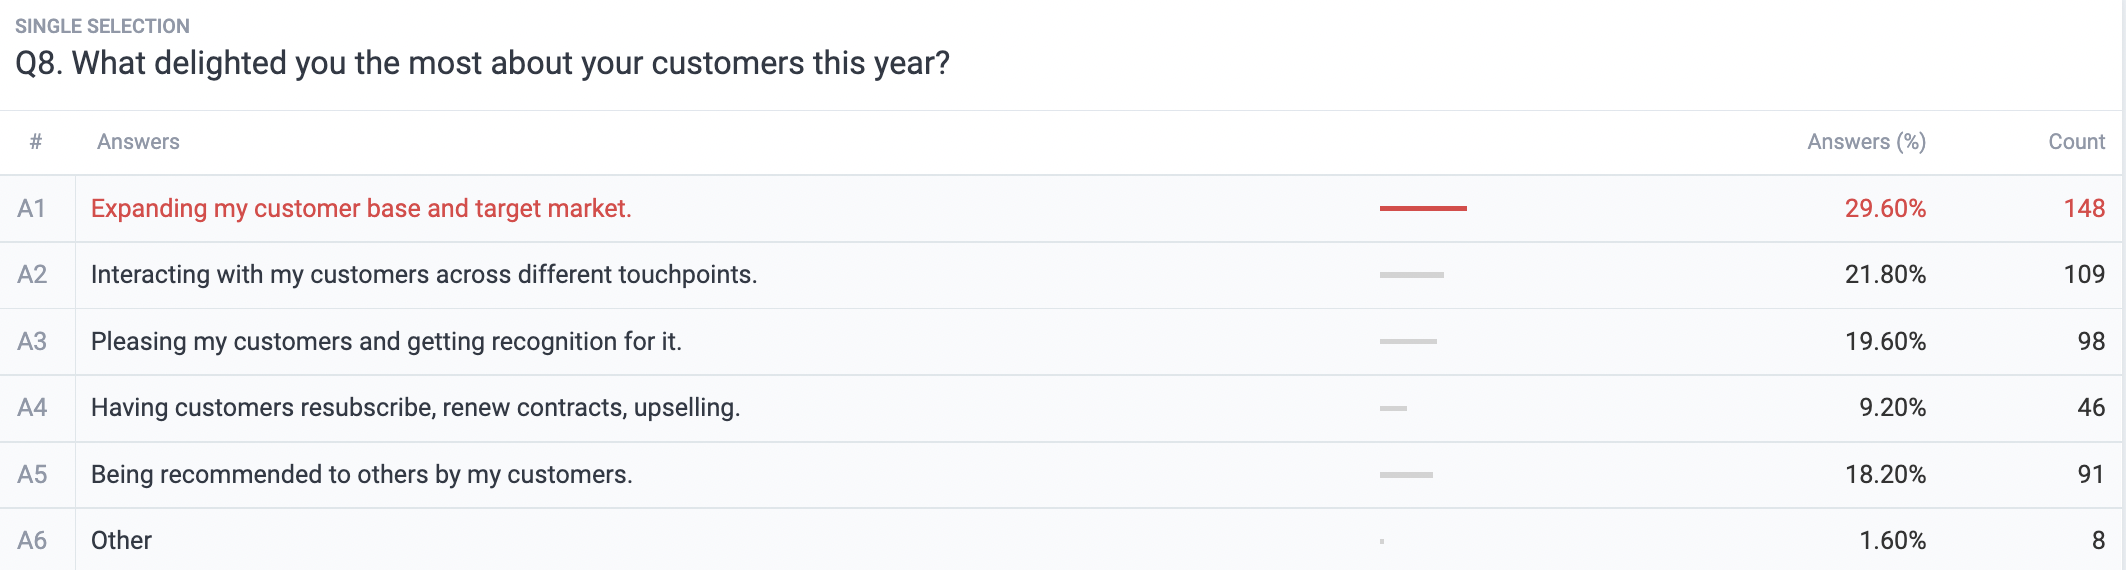Image resolution: width=2126 pixels, height=570 pixels.
Task: Click the '#' column header
Action: point(36,142)
